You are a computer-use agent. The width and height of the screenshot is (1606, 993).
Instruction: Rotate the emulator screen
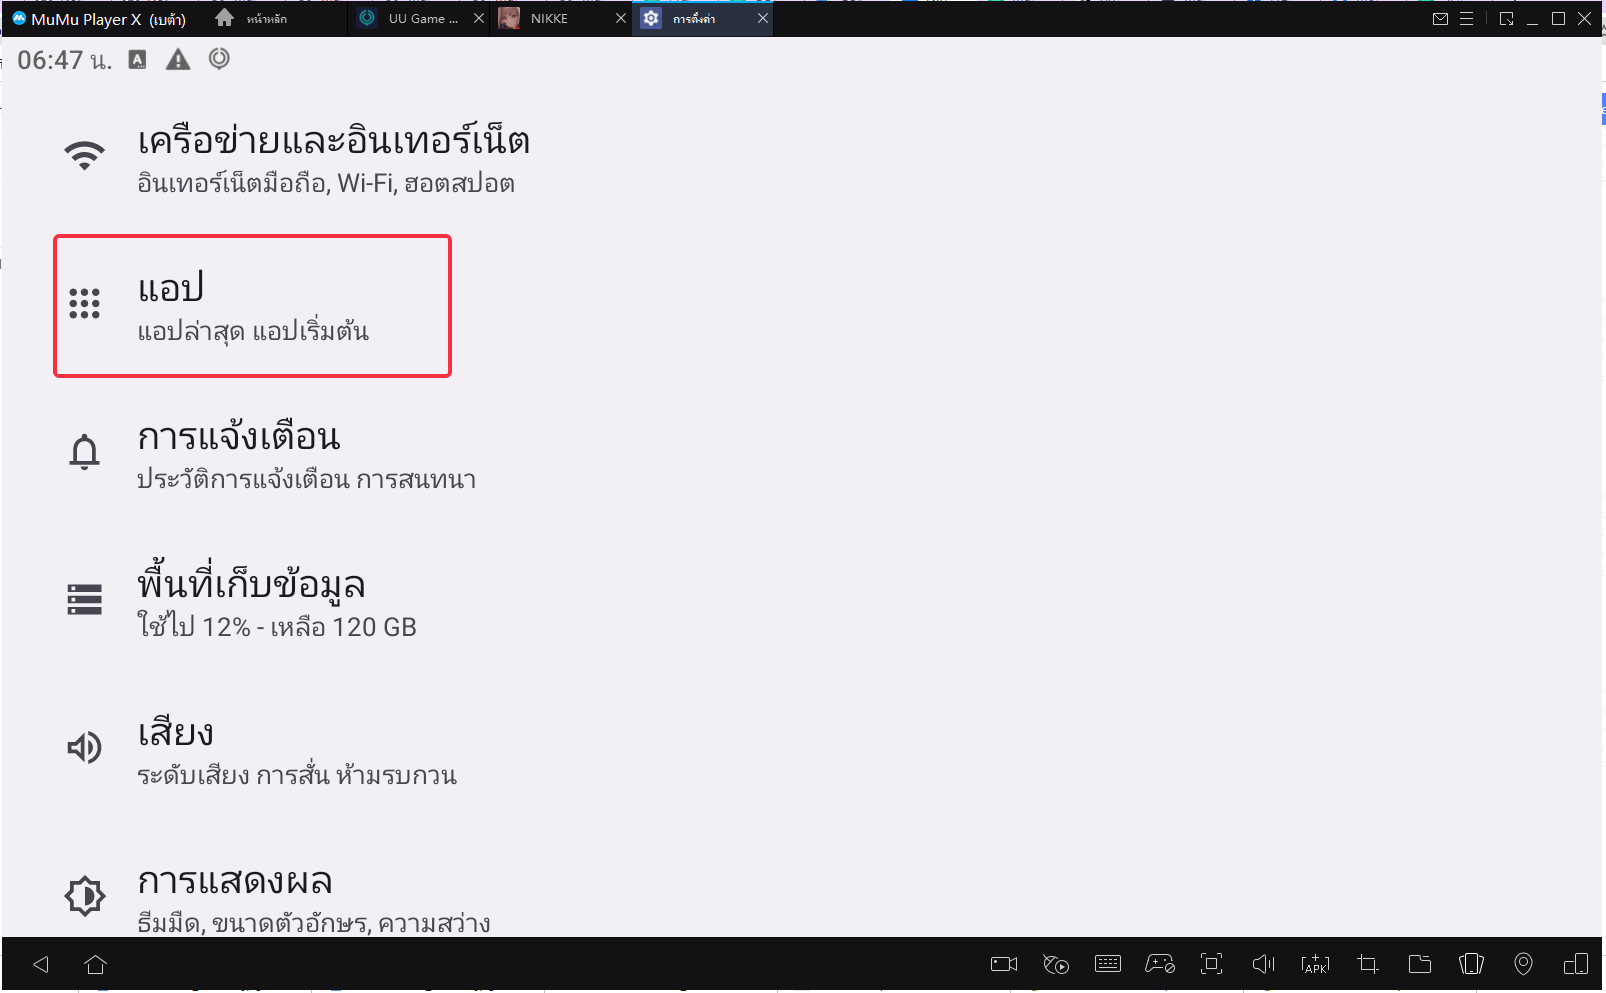click(1471, 964)
